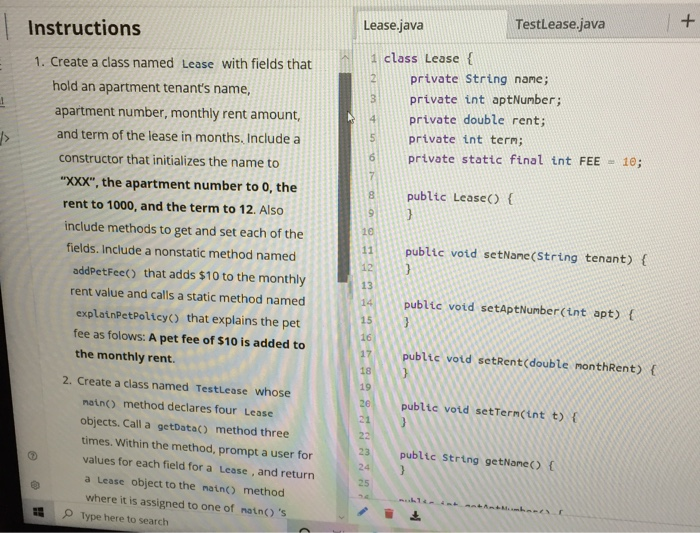Open the Windows Start menu
Image resolution: width=700 pixels, height=533 pixels.
[x=39, y=512]
